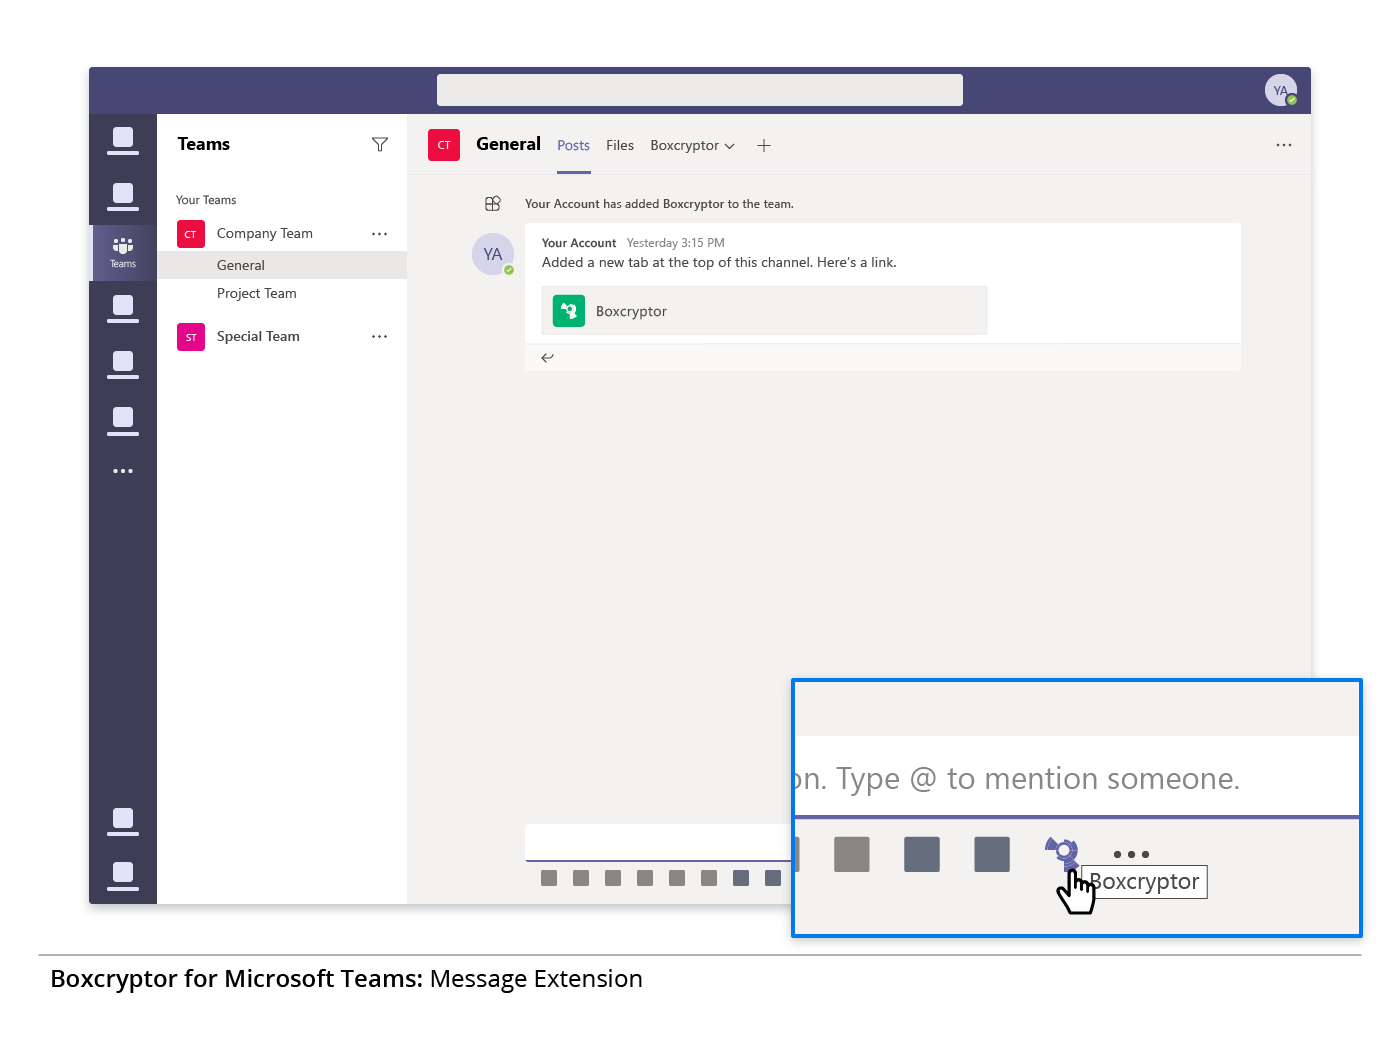Expand the Boxcryptor tab dropdown chevron
The width and height of the screenshot is (1400, 1050).
tap(730, 147)
